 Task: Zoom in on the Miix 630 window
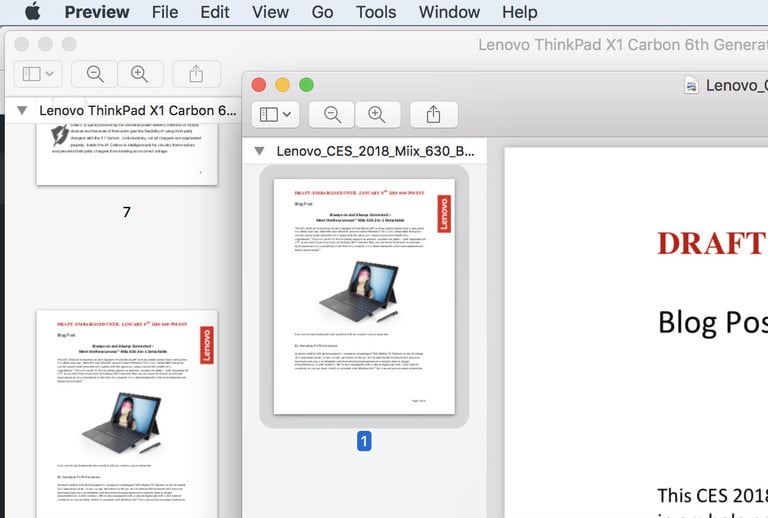pyautogui.click(x=377, y=115)
